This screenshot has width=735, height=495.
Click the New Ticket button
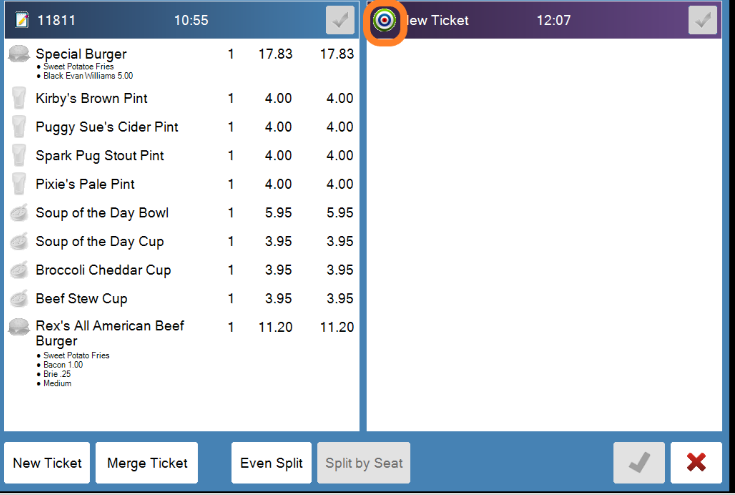point(47,463)
